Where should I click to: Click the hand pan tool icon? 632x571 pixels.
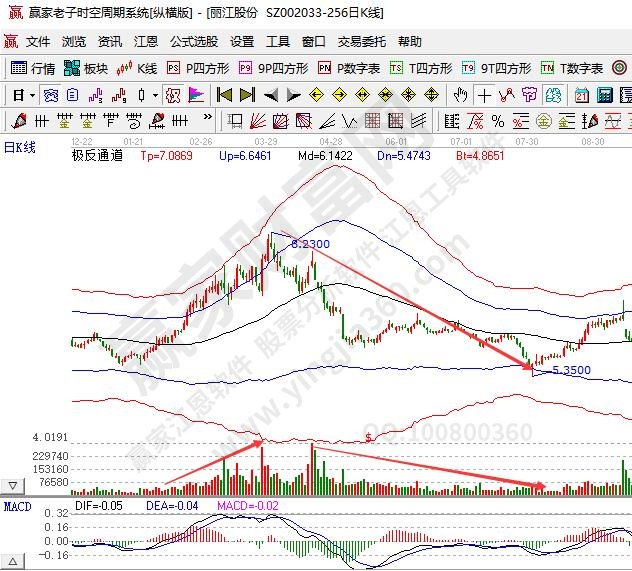click(x=460, y=95)
